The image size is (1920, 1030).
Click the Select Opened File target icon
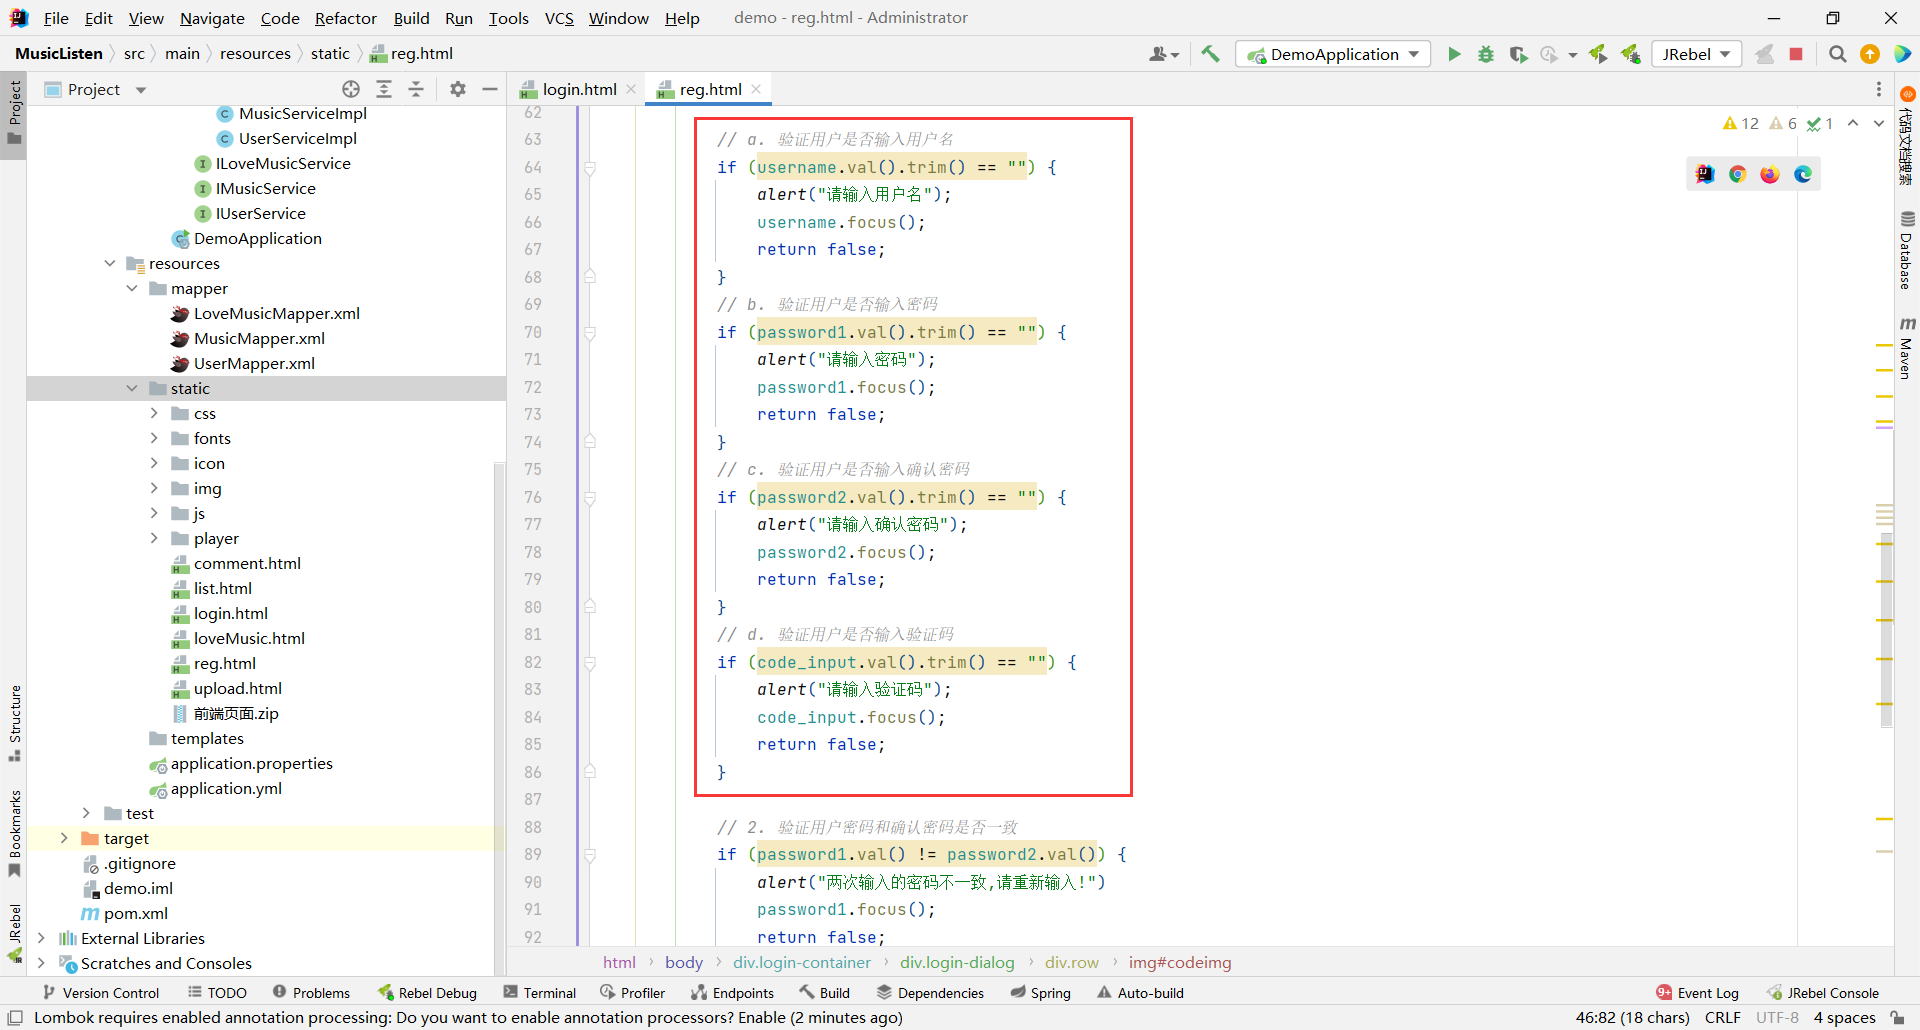pyautogui.click(x=351, y=89)
